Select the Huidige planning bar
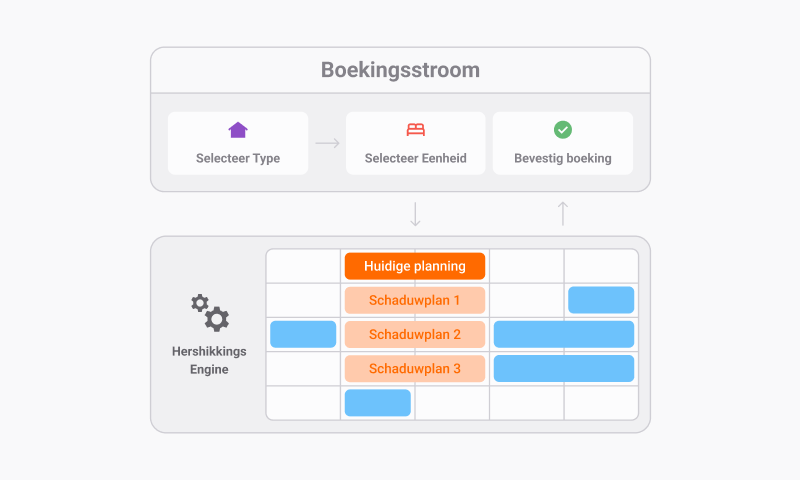The image size is (800, 480). click(415, 266)
